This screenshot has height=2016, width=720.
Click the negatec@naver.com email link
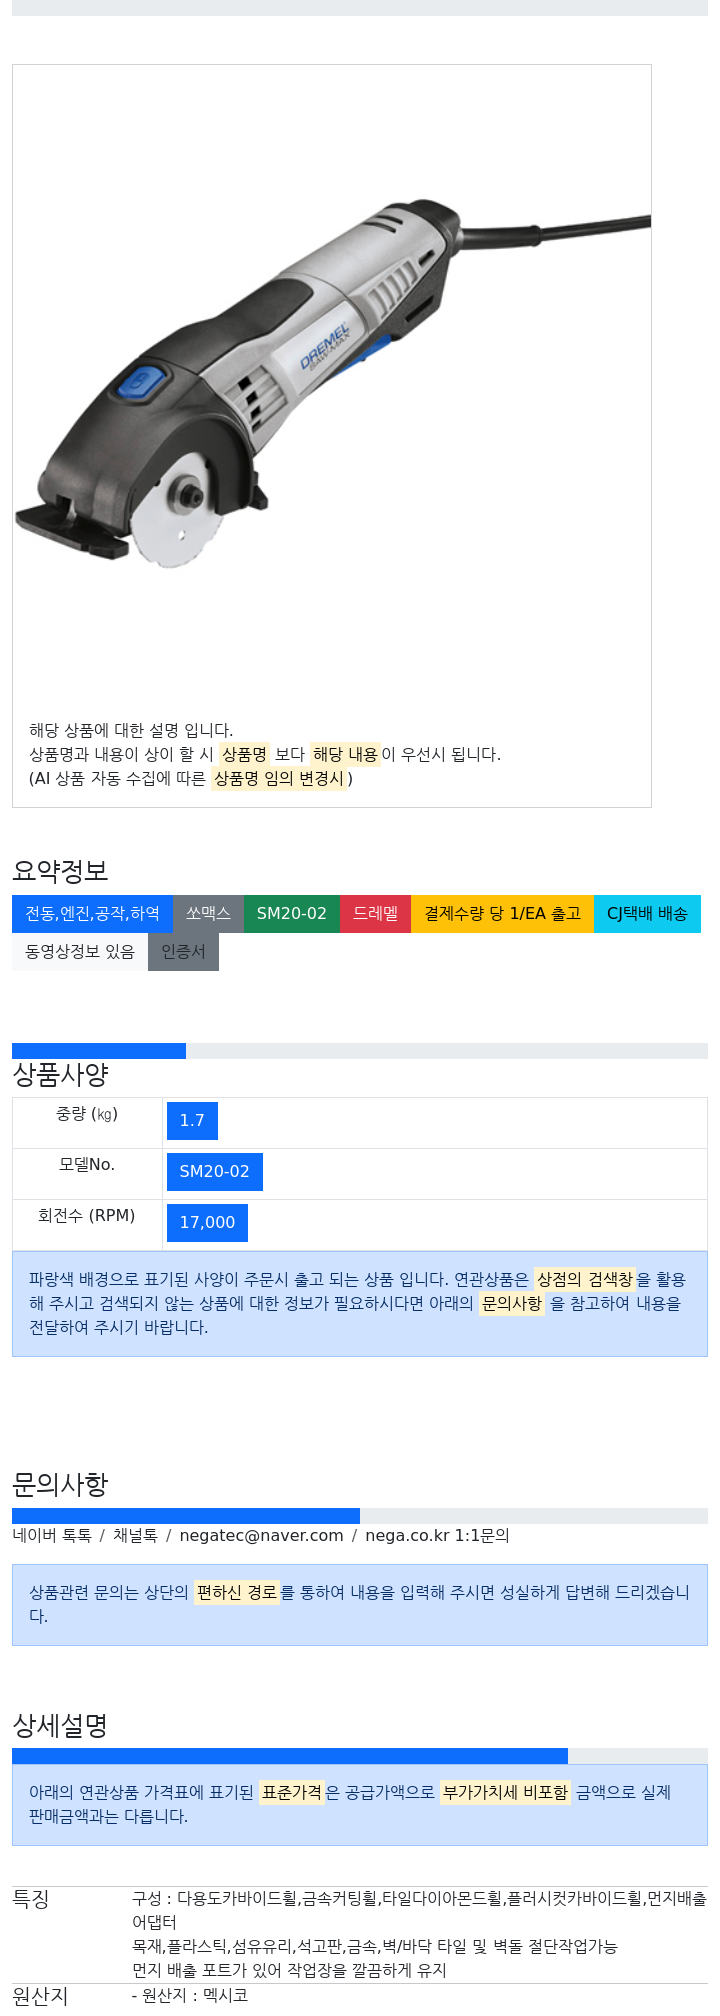pos(261,1536)
